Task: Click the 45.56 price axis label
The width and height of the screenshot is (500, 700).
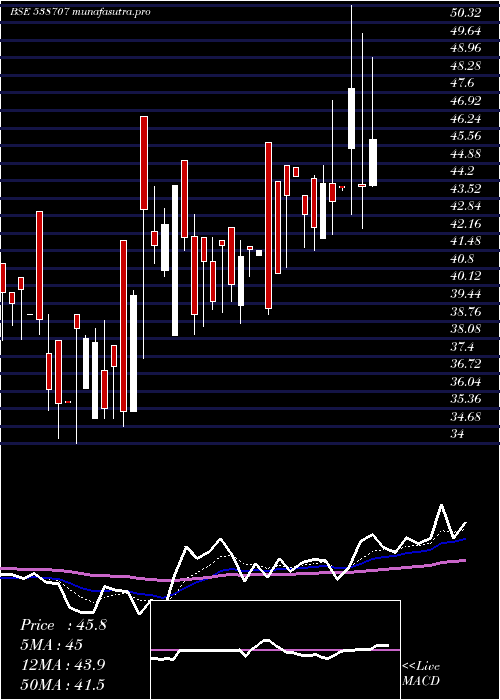Action: 466,136
